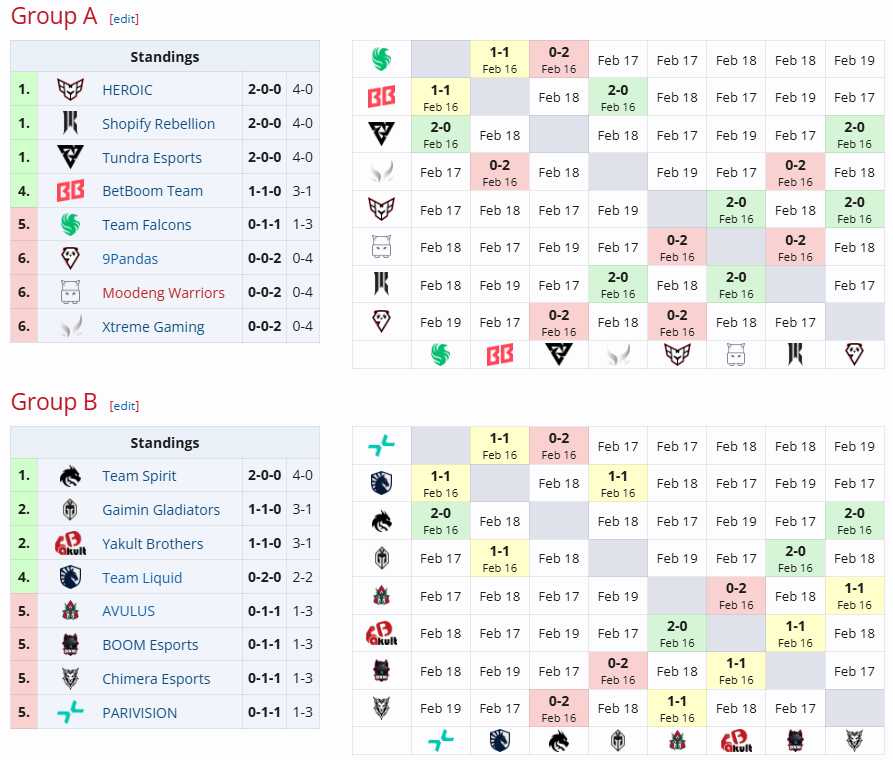Image resolution: width=893 pixels, height=760 pixels.
Task: Open the BetBoom Team link
Action: [x=153, y=191]
